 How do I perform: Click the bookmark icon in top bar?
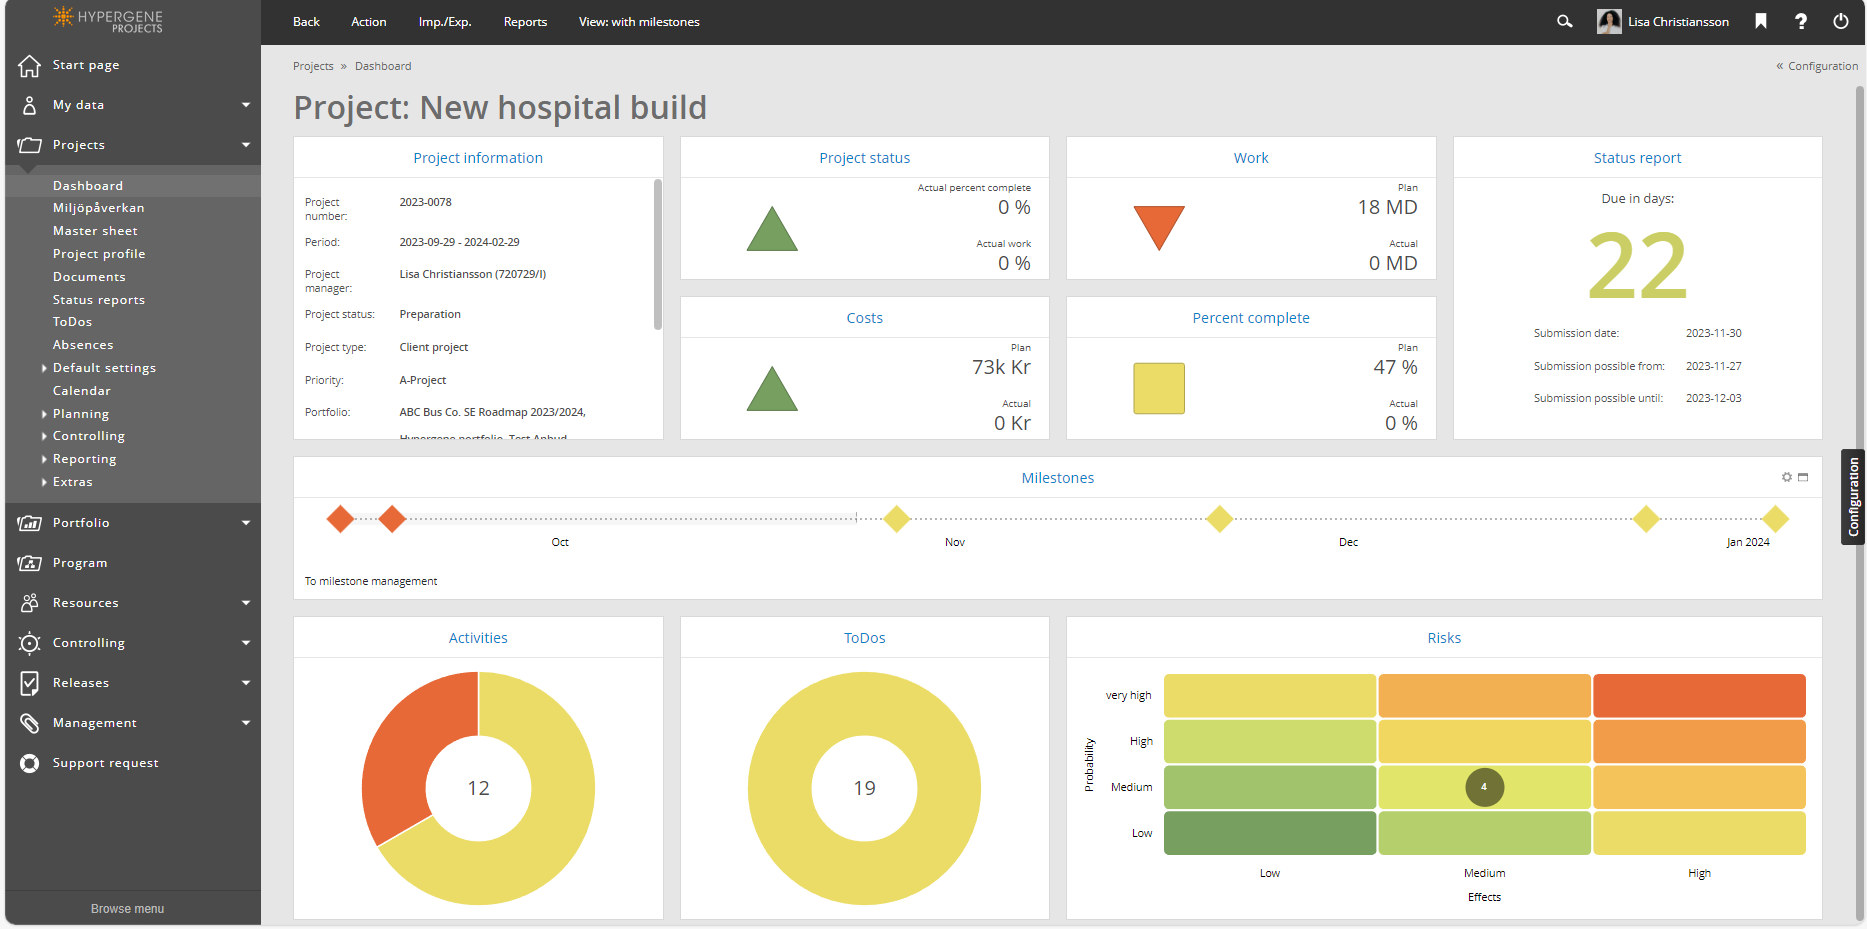tap(1761, 21)
